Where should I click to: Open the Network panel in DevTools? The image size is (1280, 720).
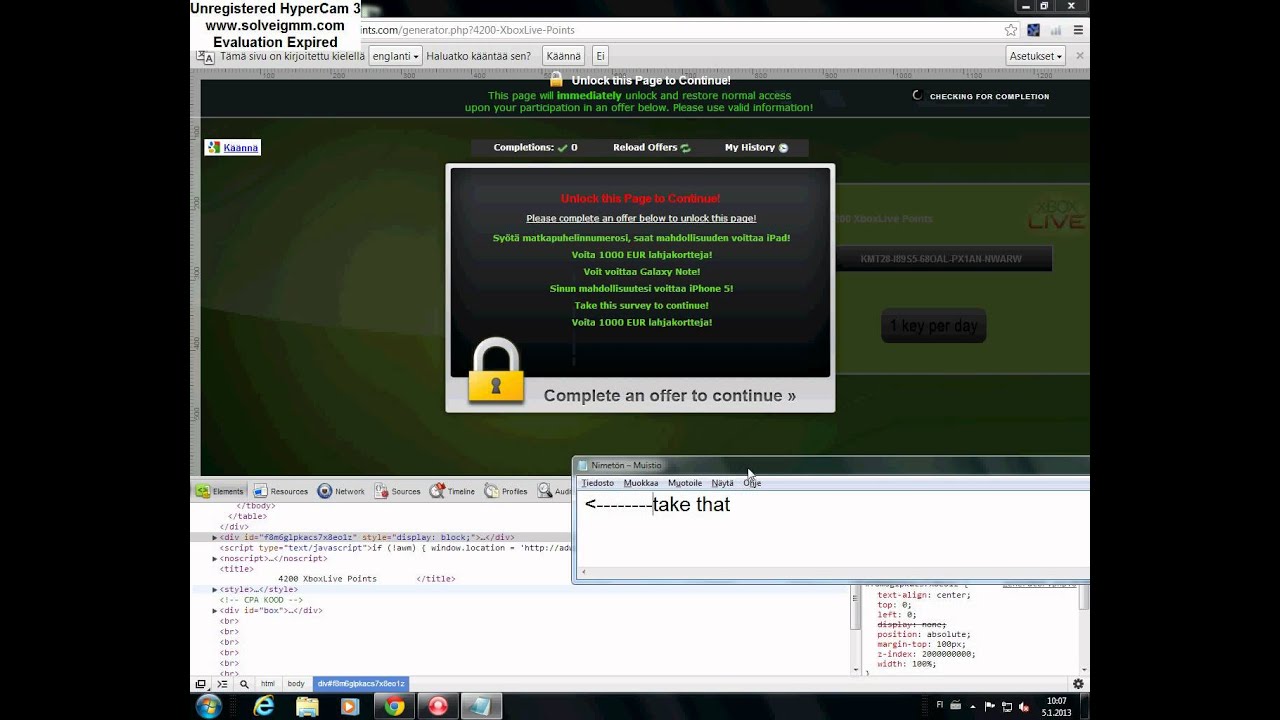(341, 491)
